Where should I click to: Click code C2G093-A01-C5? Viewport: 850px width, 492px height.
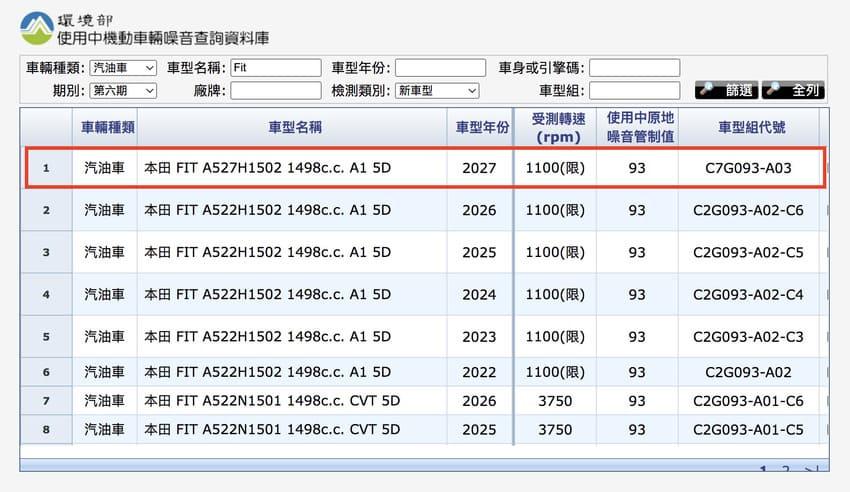(x=748, y=430)
